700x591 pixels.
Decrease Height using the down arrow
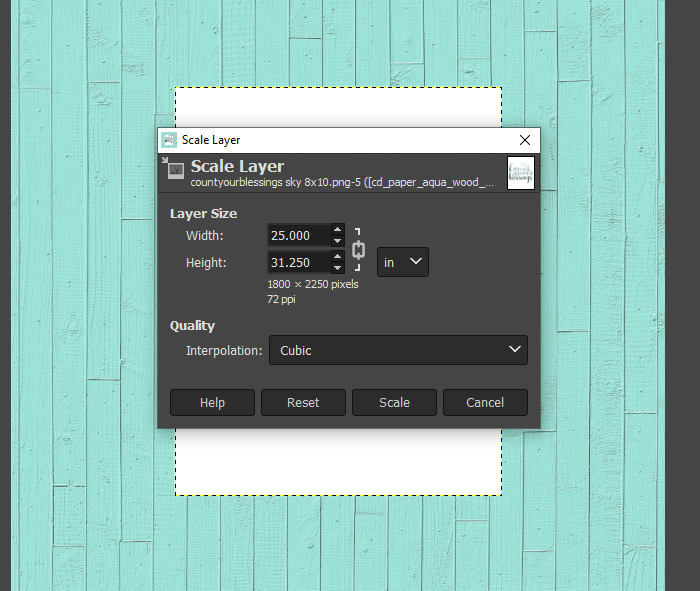[x=337, y=268]
